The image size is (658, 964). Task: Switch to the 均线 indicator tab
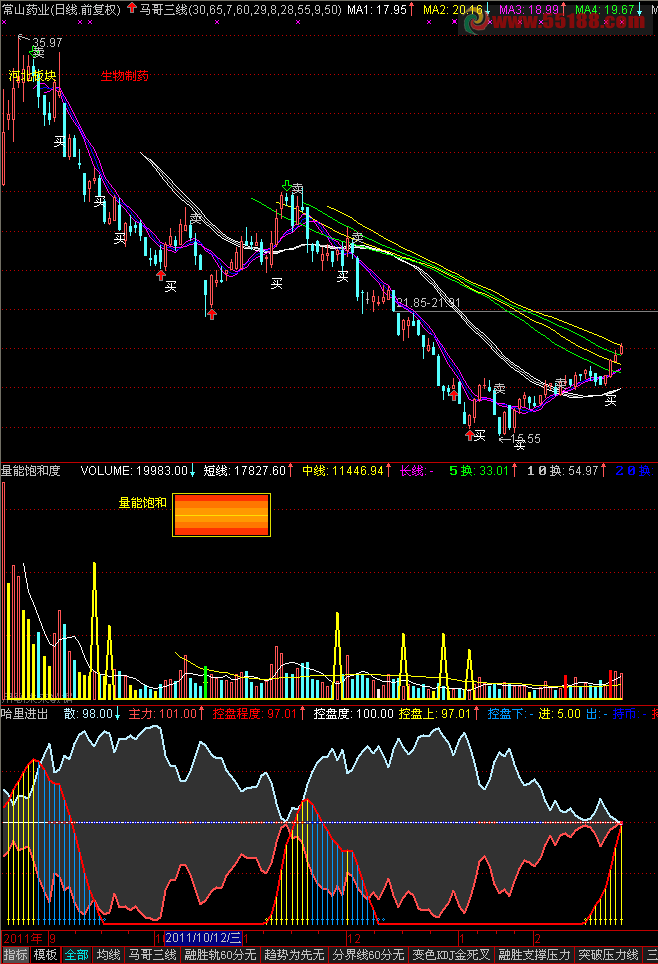pos(108,955)
